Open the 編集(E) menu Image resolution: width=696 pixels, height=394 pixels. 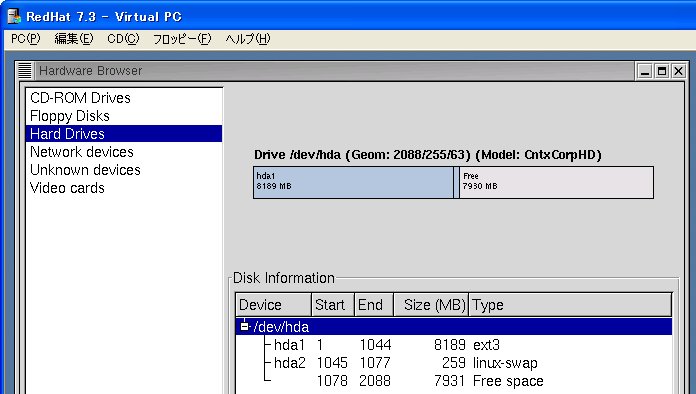[74, 39]
